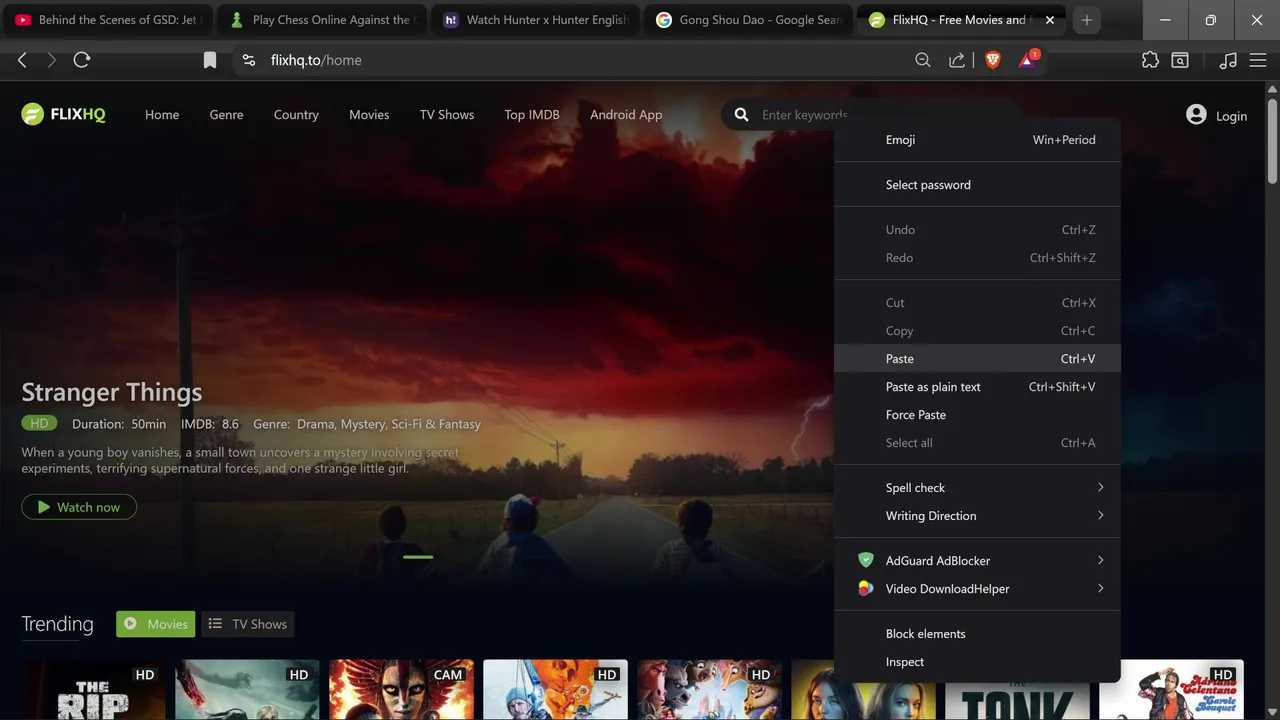Image resolution: width=1280 pixels, height=720 pixels.
Task: Open the Country nav menu
Action: [296, 115]
